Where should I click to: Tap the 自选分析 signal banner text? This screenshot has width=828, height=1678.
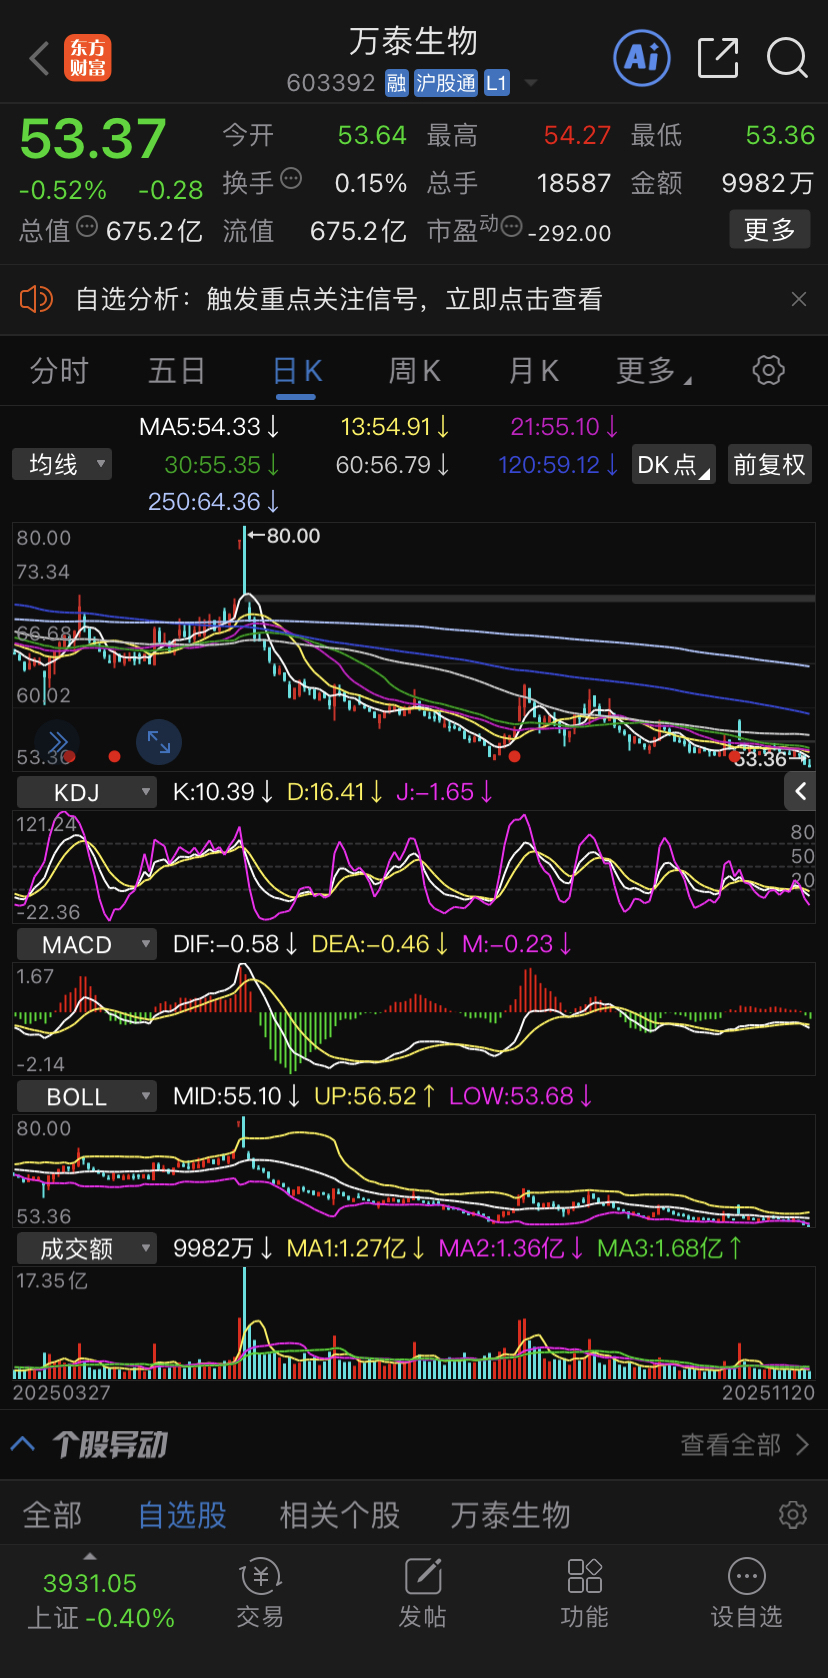(x=339, y=299)
